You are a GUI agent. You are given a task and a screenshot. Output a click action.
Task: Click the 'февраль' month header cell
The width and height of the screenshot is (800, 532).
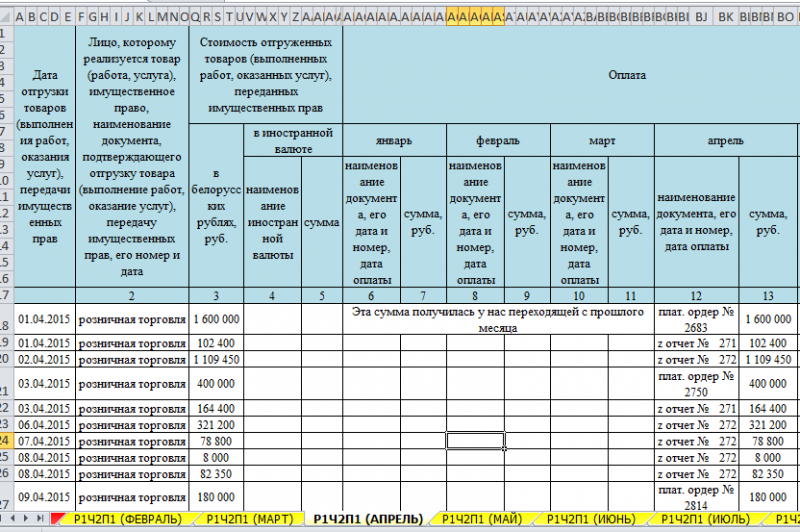point(497,141)
